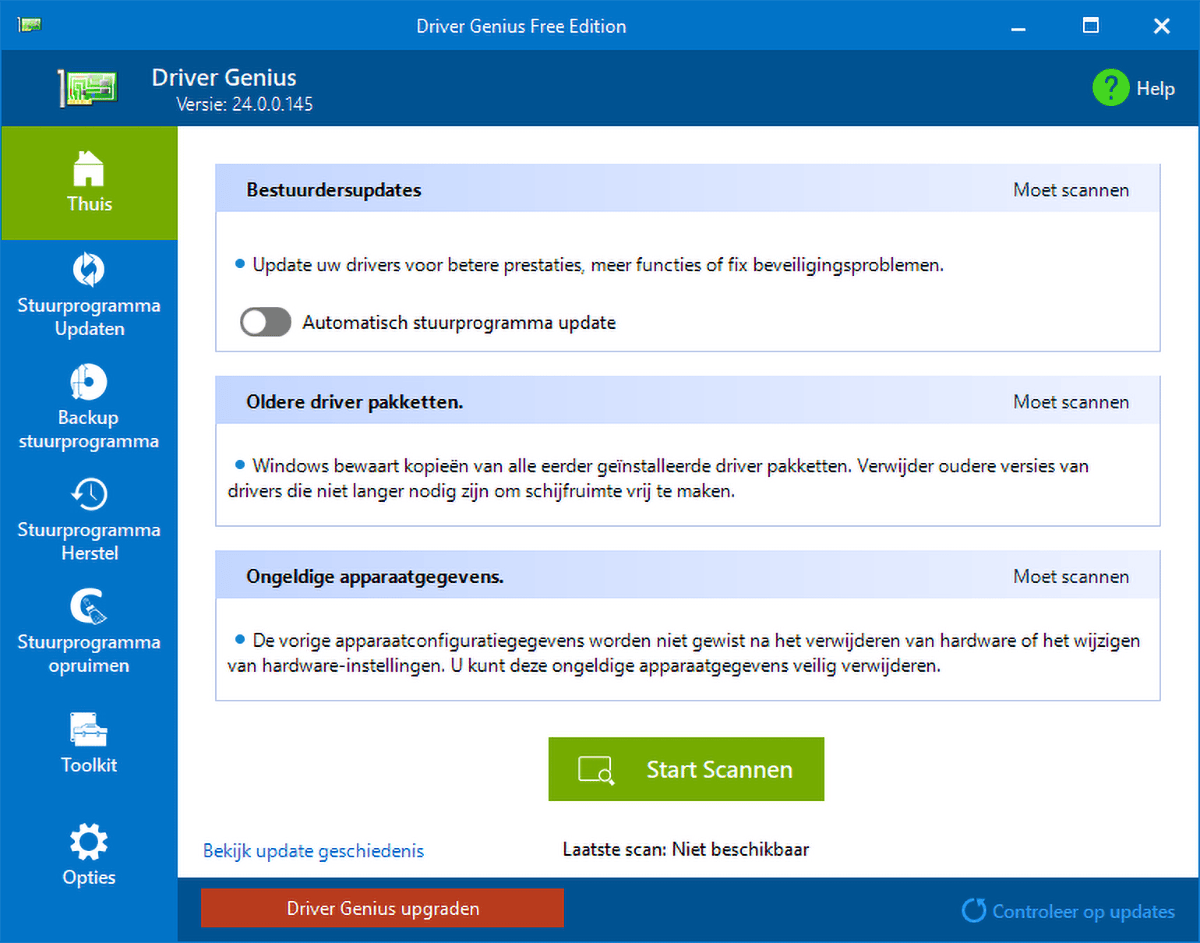Select the Ongeldige apparaatgegevens heading
Viewport: 1200px width, 943px height.
click(x=375, y=577)
